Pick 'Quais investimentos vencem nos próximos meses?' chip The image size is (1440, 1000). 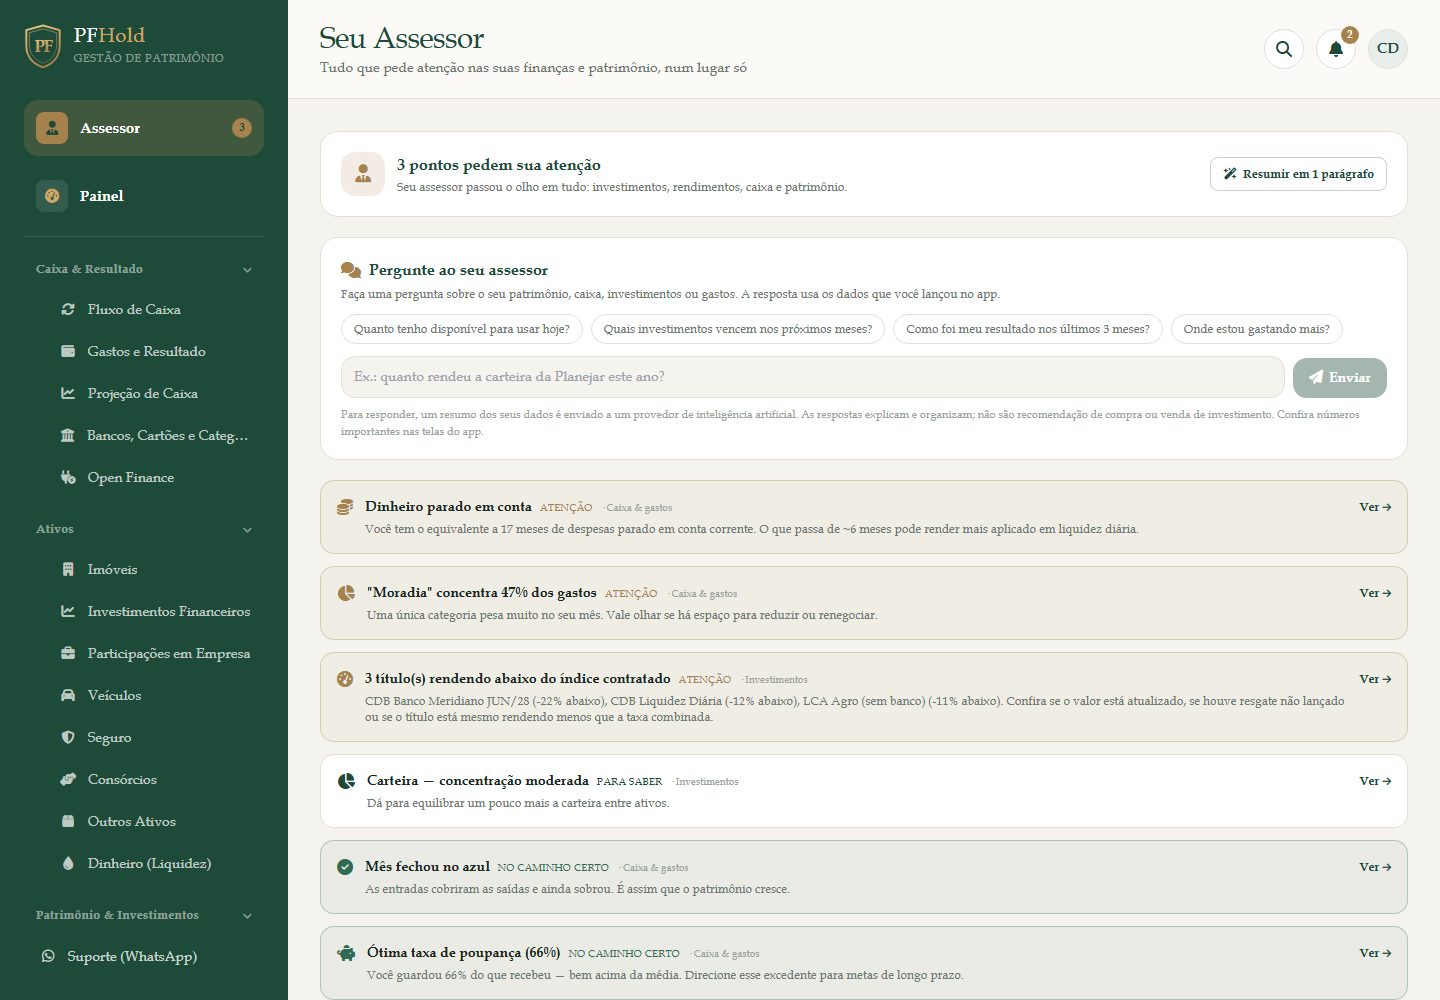pyautogui.click(x=738, y=329)
